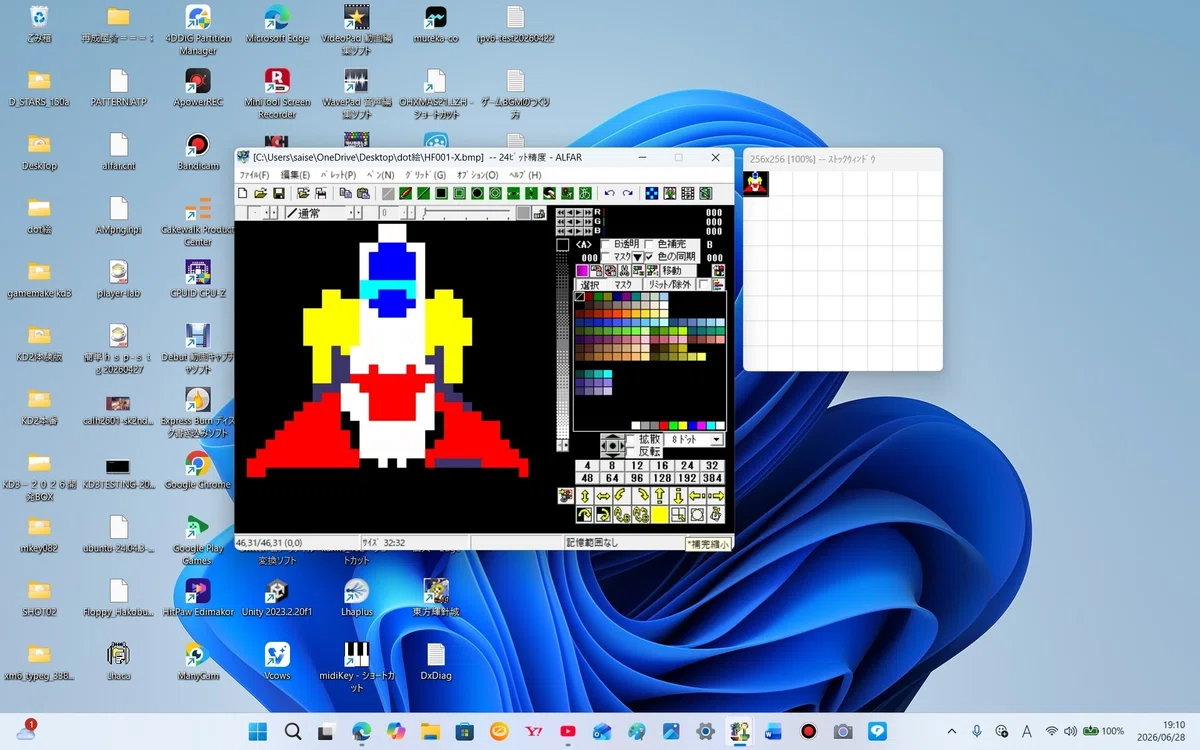Click the directional pad center button
Image resolution: width=1200 pixels, height=750 pixels.
tap(613, 445)
